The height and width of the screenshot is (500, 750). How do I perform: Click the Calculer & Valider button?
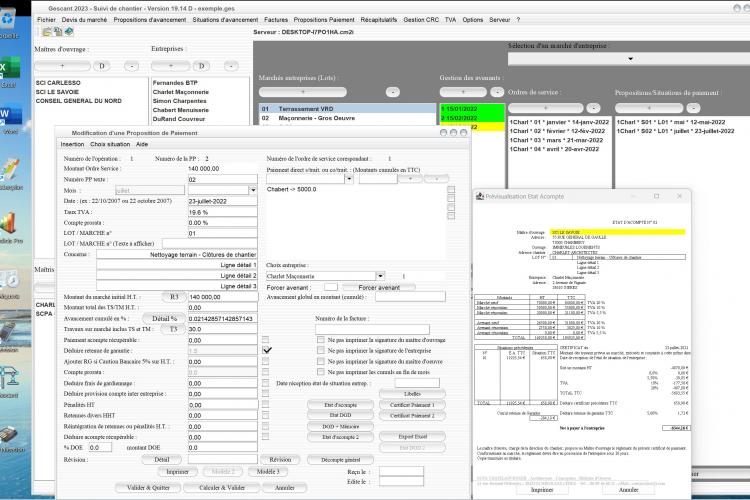pos(222,488)
